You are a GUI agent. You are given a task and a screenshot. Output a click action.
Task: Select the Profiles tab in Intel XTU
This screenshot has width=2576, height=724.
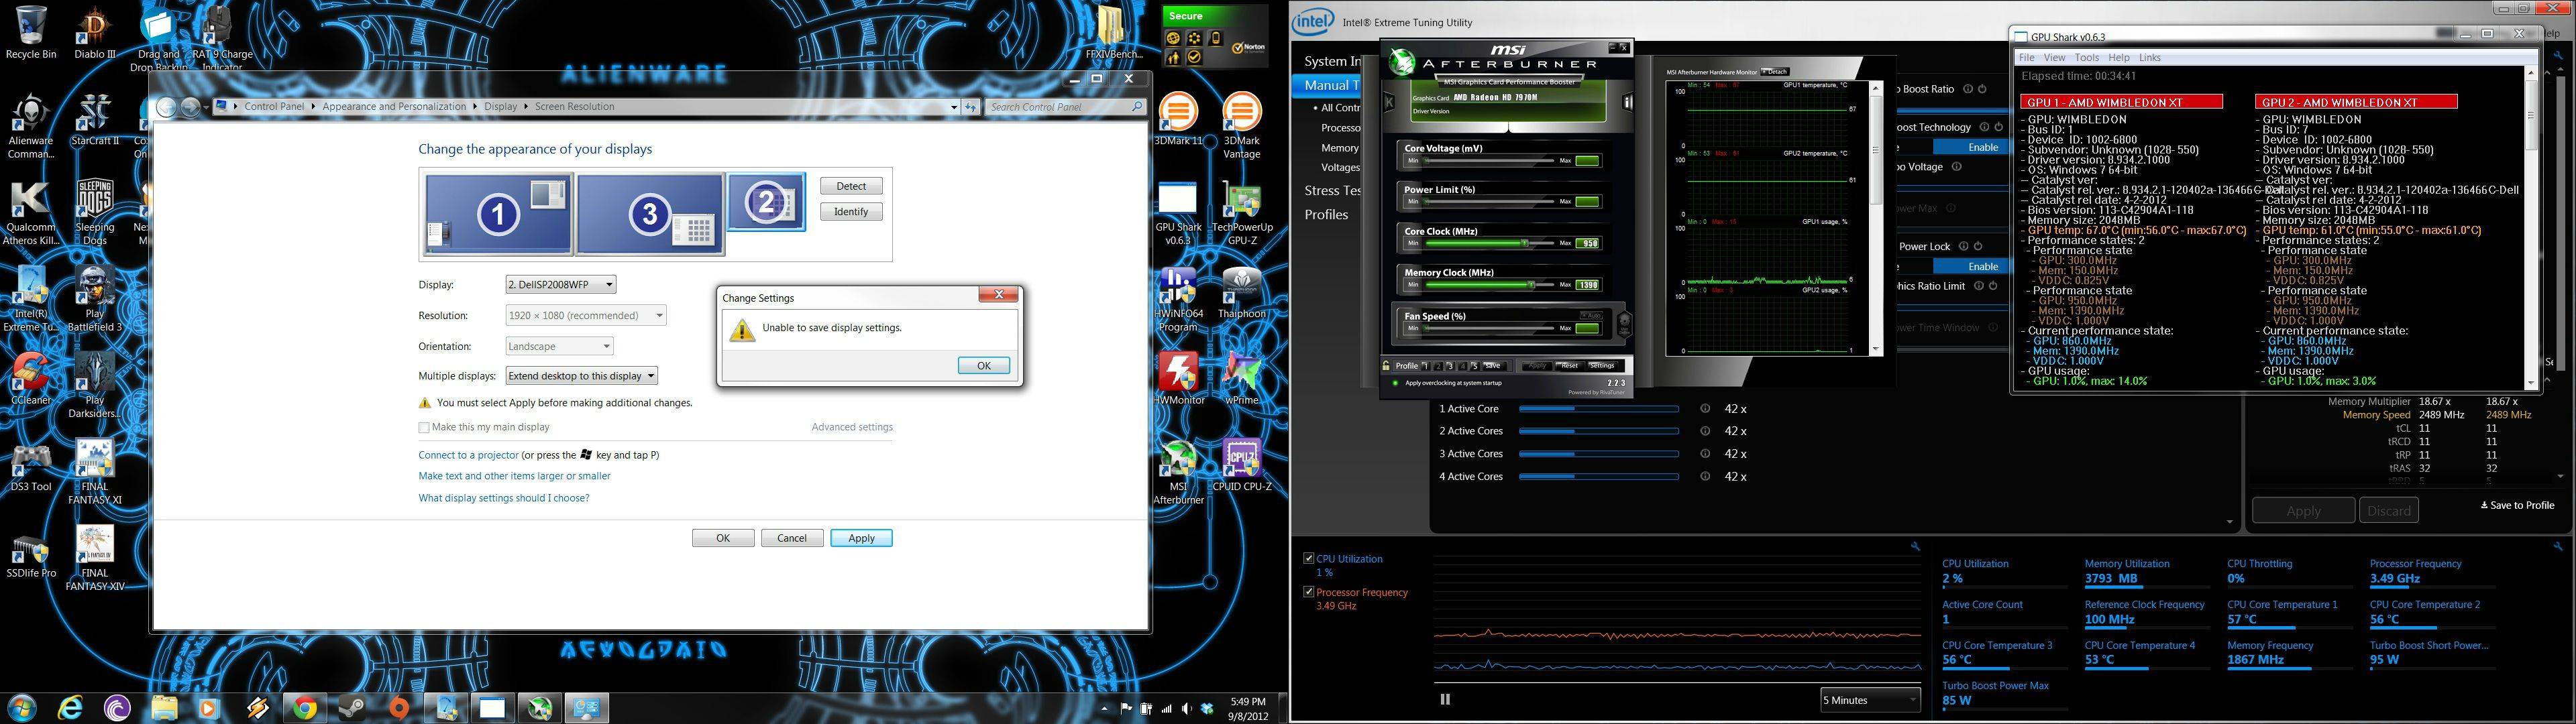click(1326, 214)
